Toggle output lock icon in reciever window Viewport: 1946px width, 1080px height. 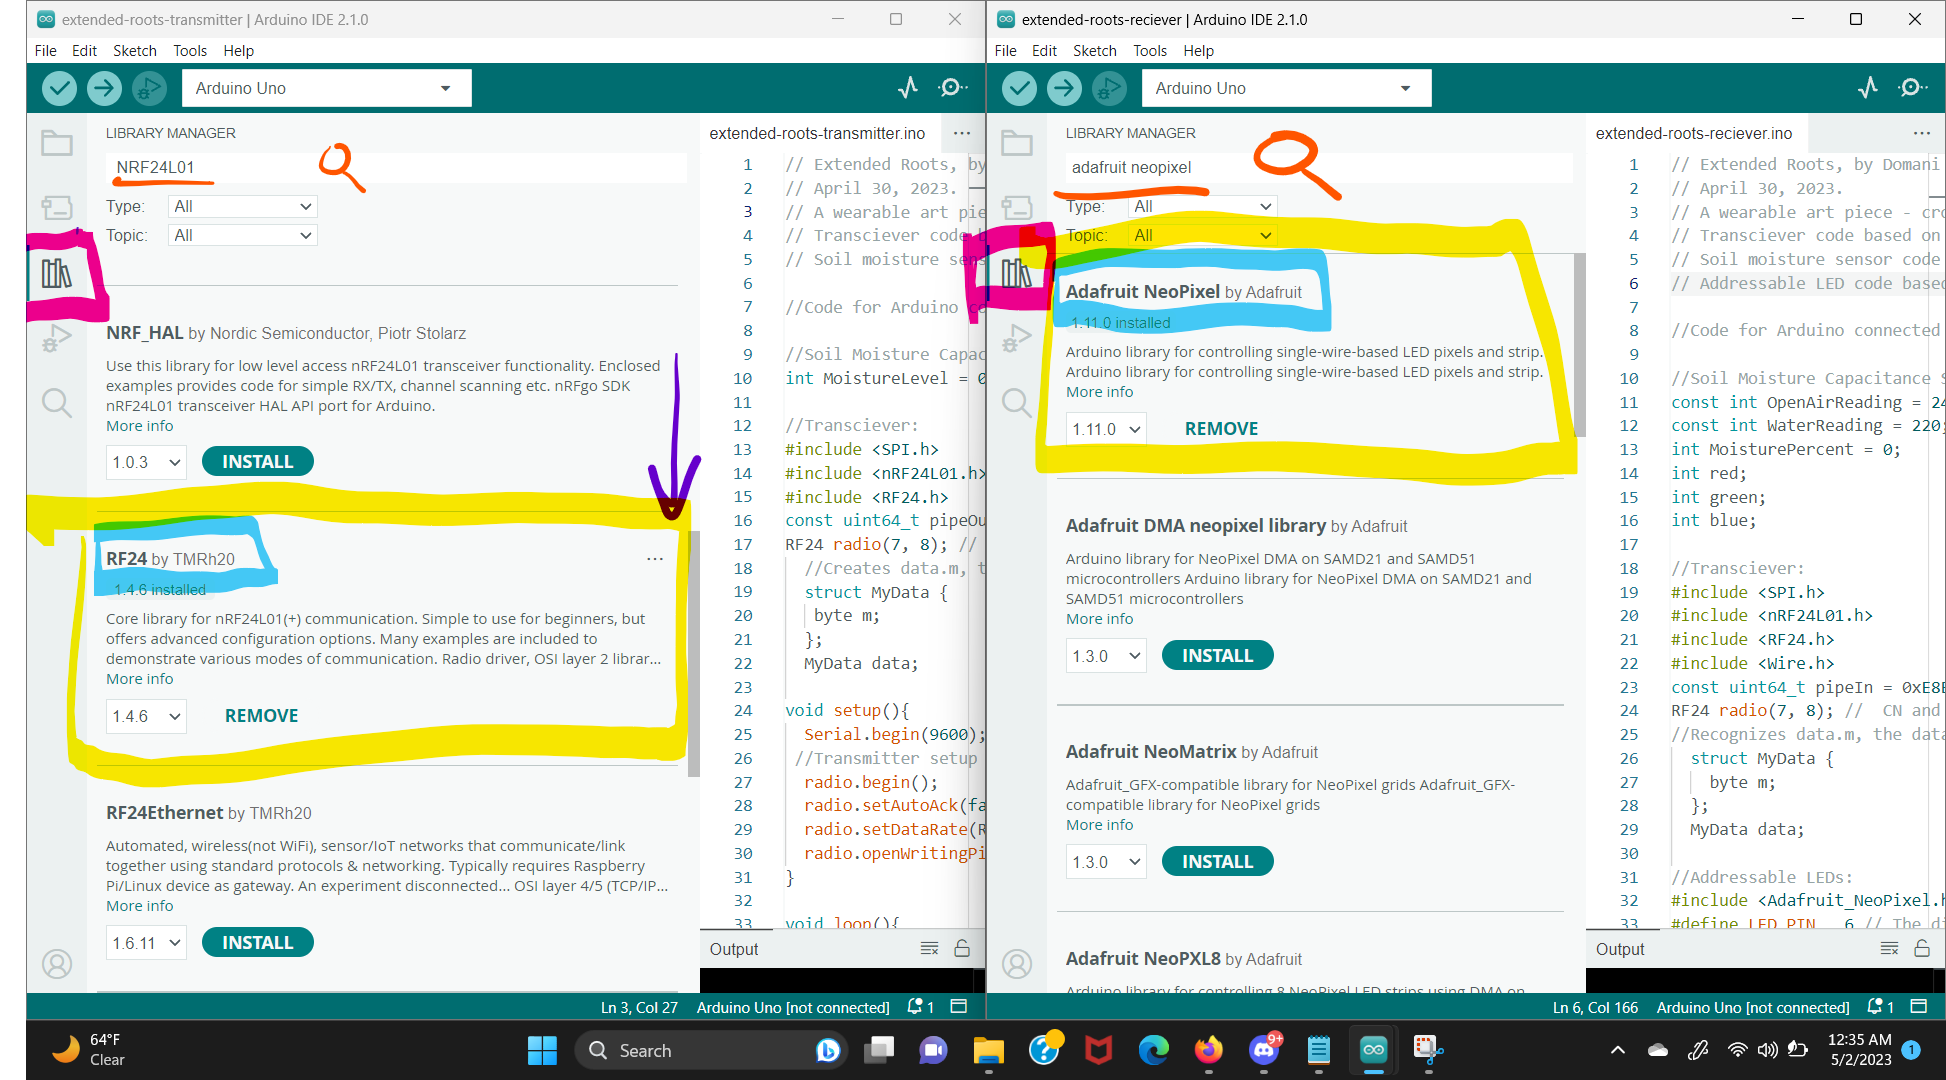[x=1922, y=949]
